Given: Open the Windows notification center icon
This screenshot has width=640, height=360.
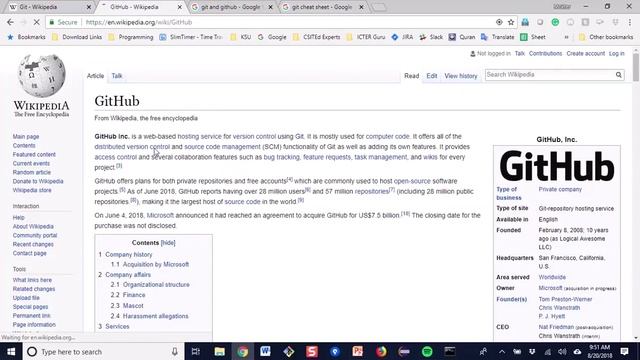Looking at the screenshot, I should coord(624,351).
